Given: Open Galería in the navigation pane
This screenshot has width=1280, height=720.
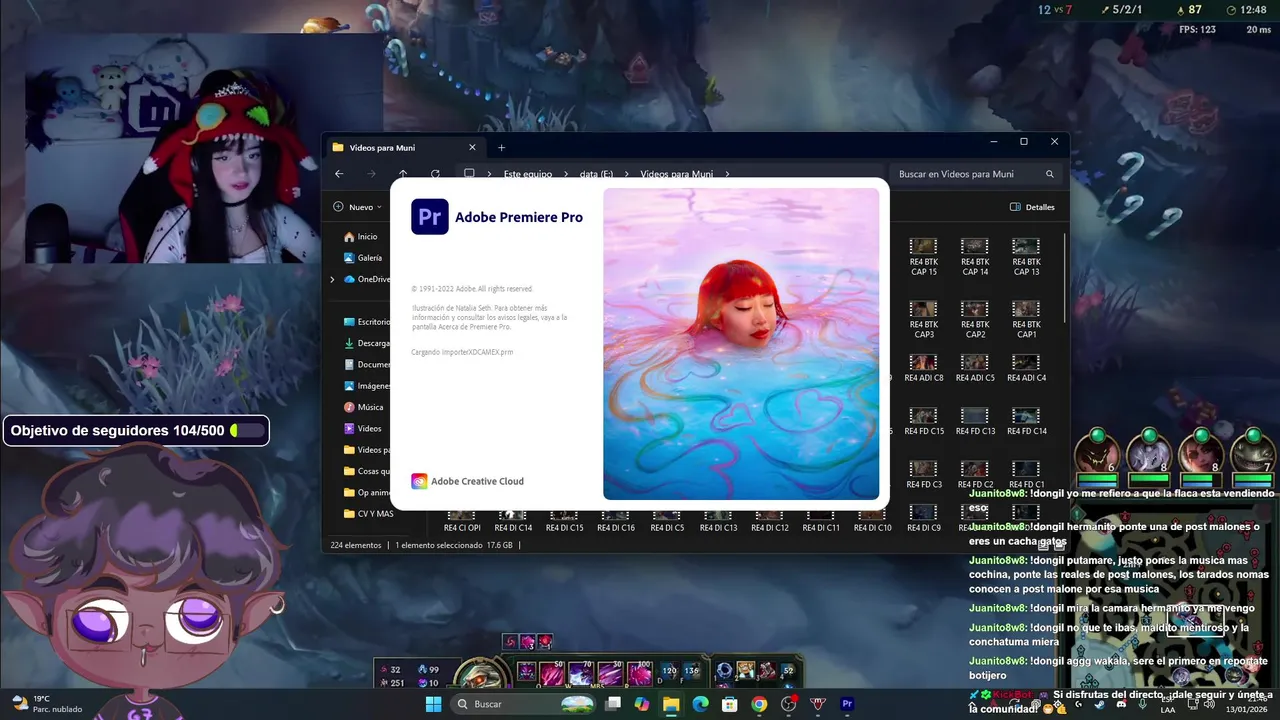Looking at the screenshot, I should [x=362, y=258].
